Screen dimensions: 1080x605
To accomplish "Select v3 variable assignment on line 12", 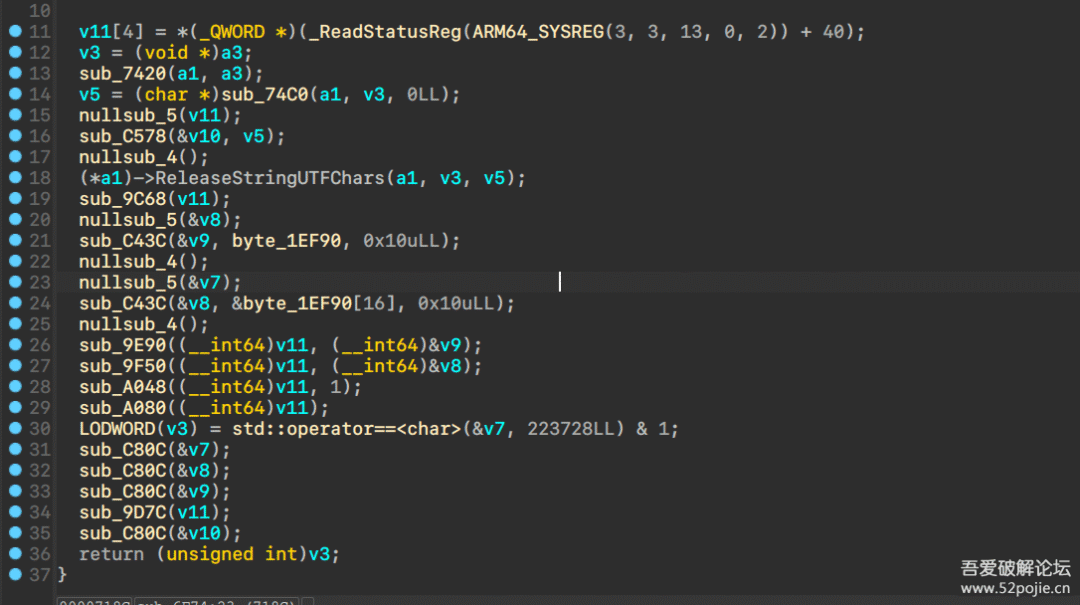I will (90, 52).
